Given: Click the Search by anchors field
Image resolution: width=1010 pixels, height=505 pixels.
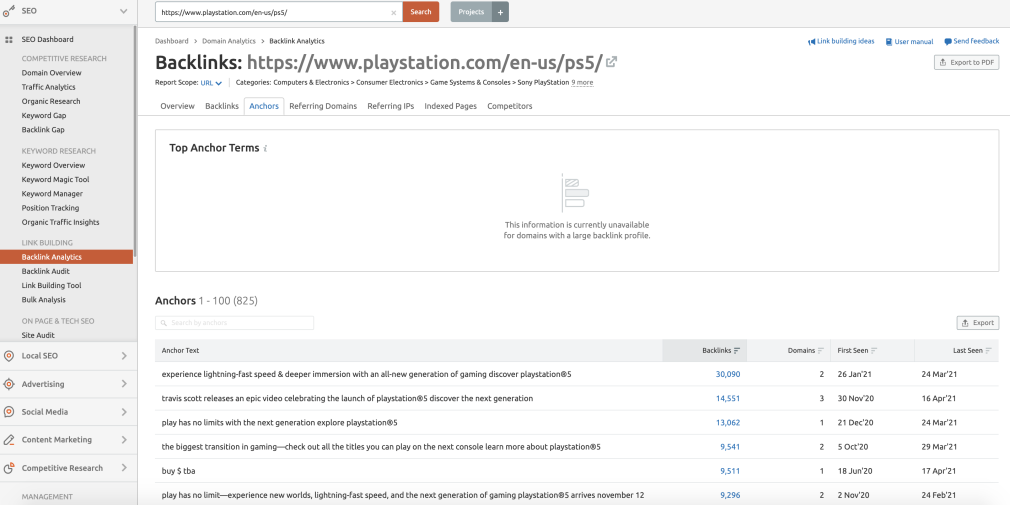Looking at the screenshot, I should [x=234, y=323].
